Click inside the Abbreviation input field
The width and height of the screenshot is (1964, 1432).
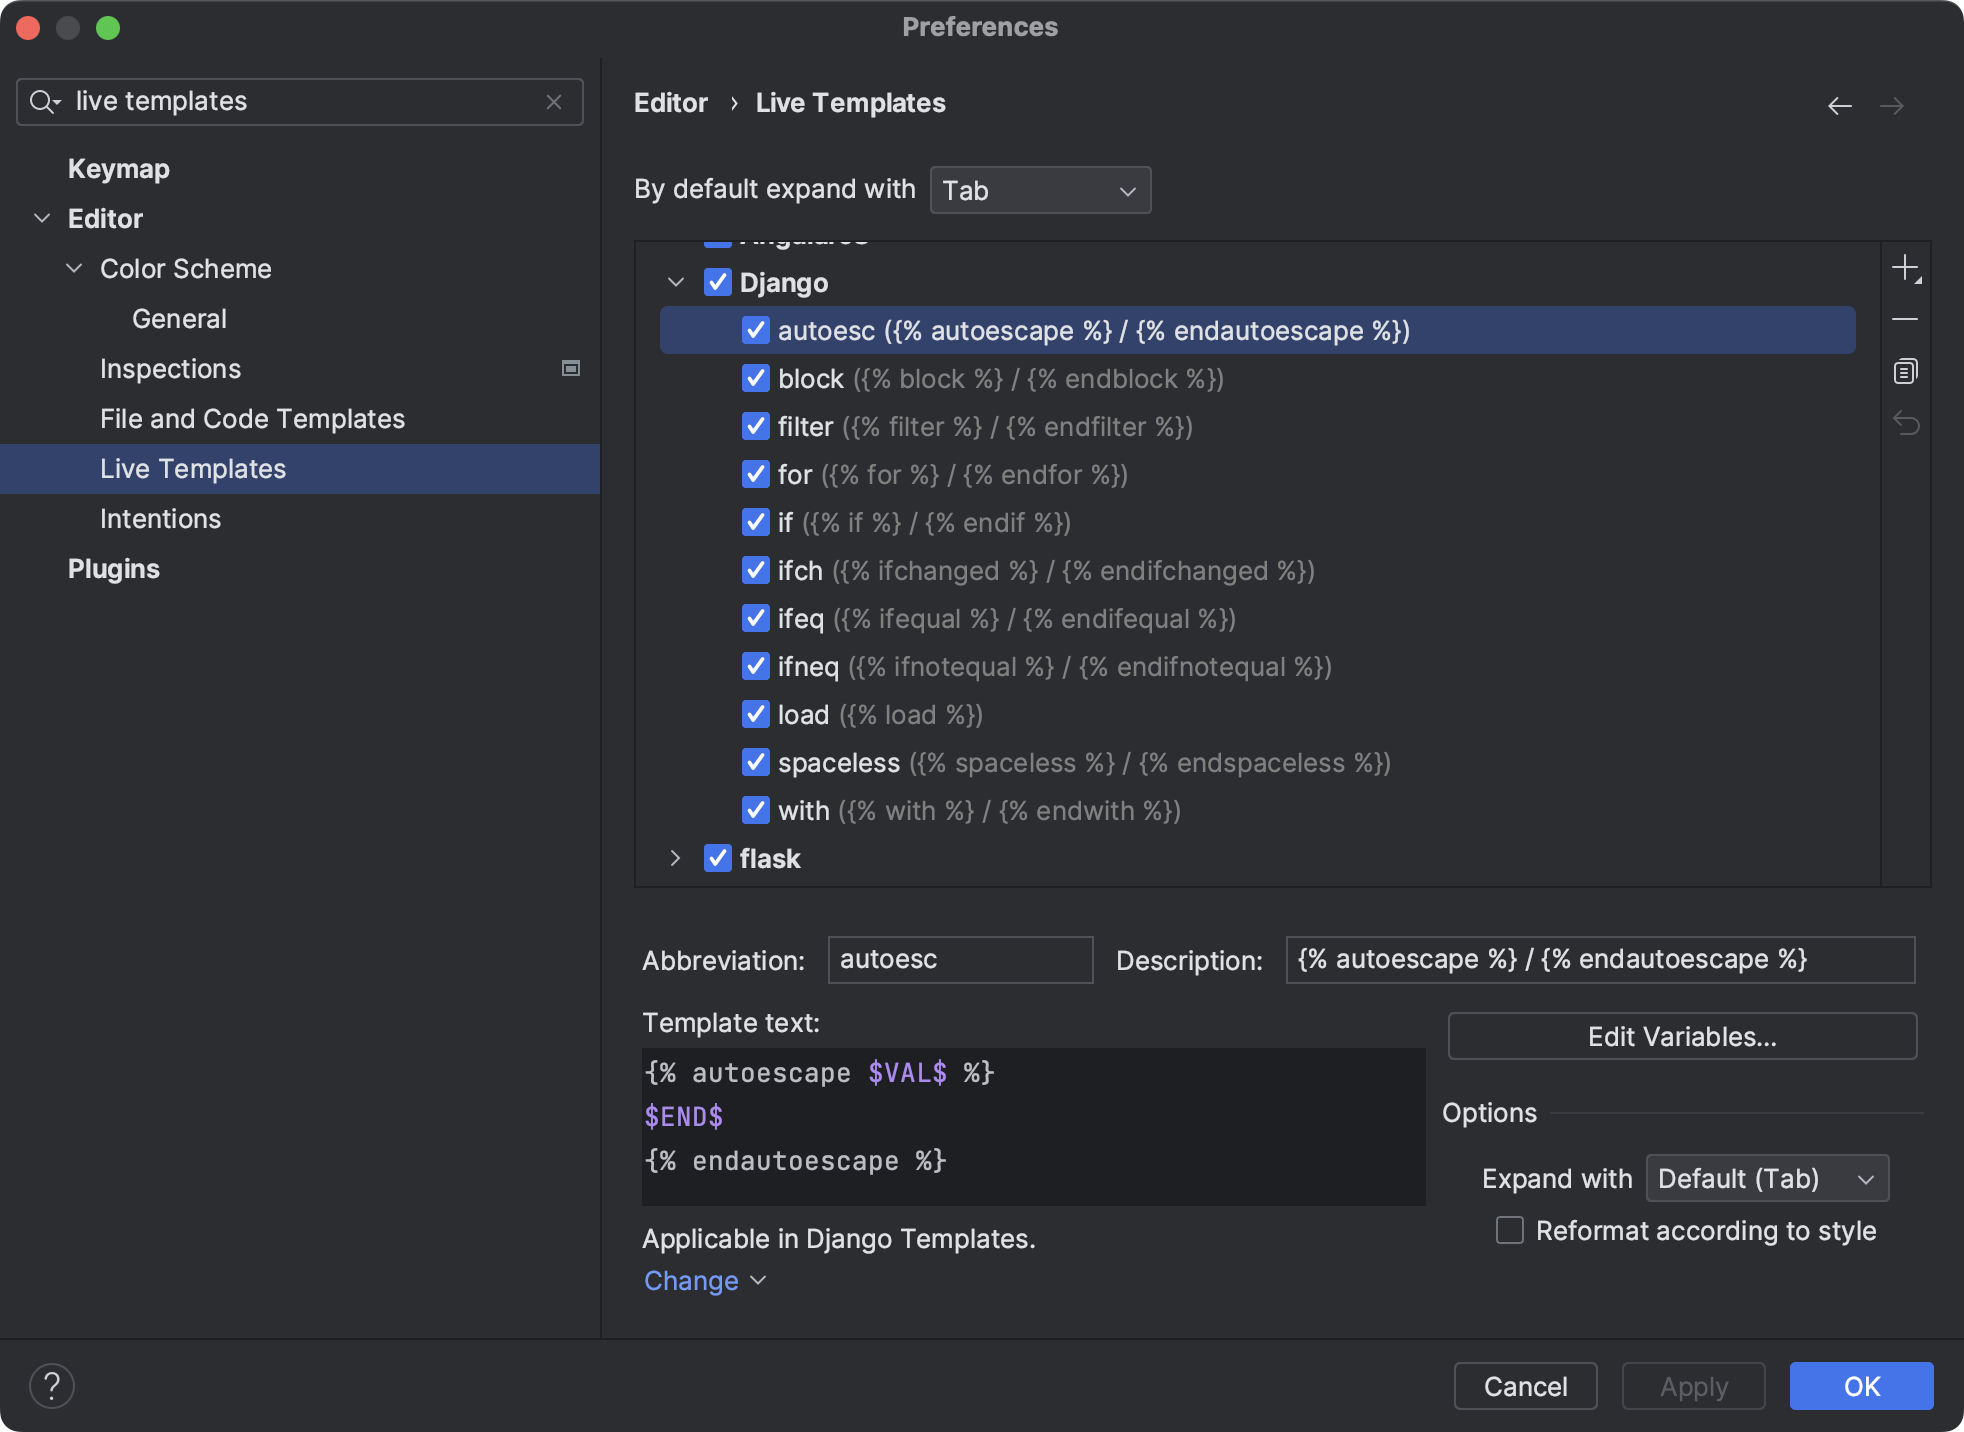(959, 959)
